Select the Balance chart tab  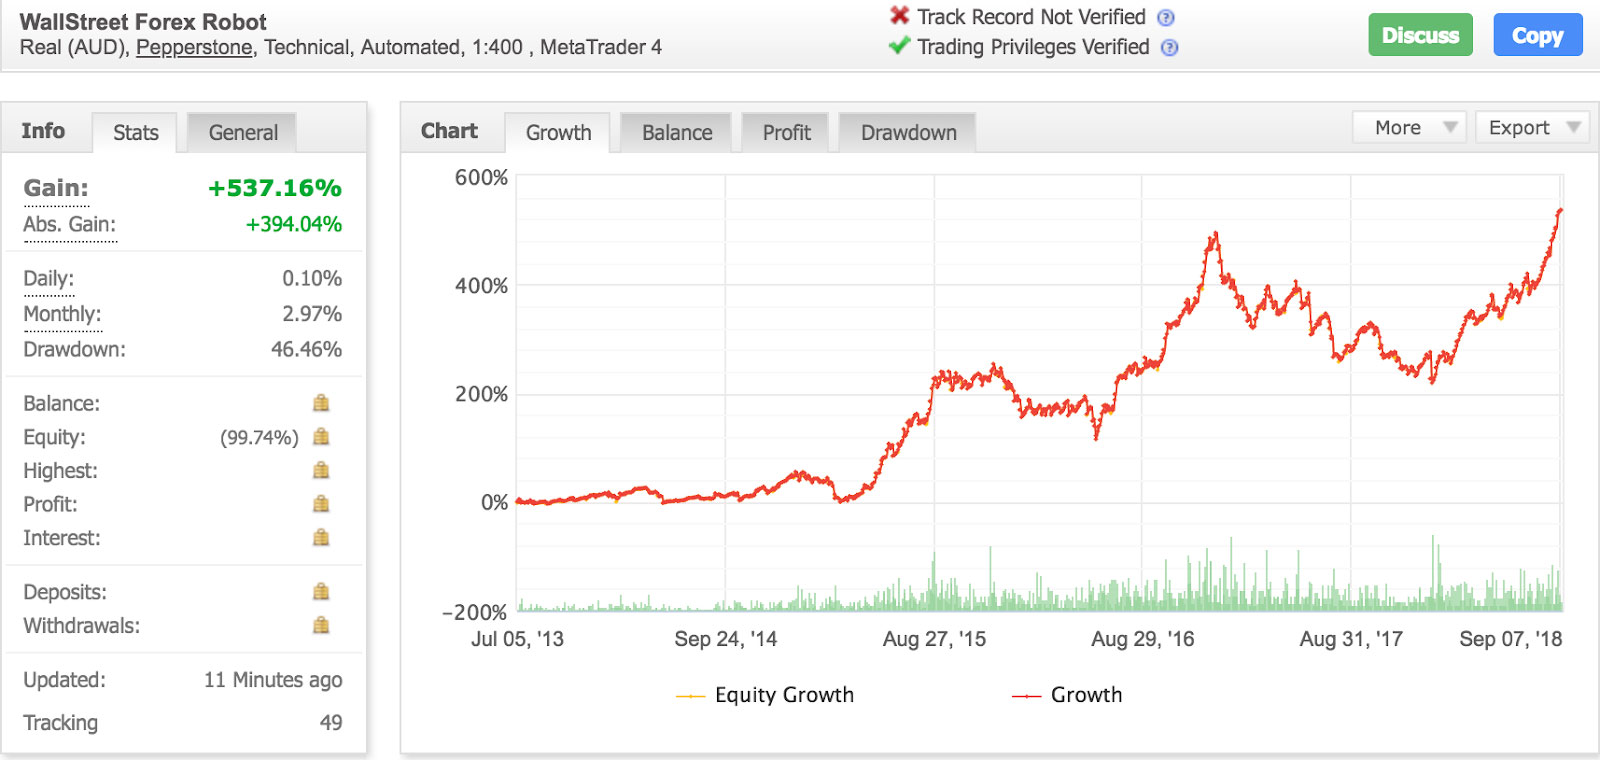tap(677, 133)
